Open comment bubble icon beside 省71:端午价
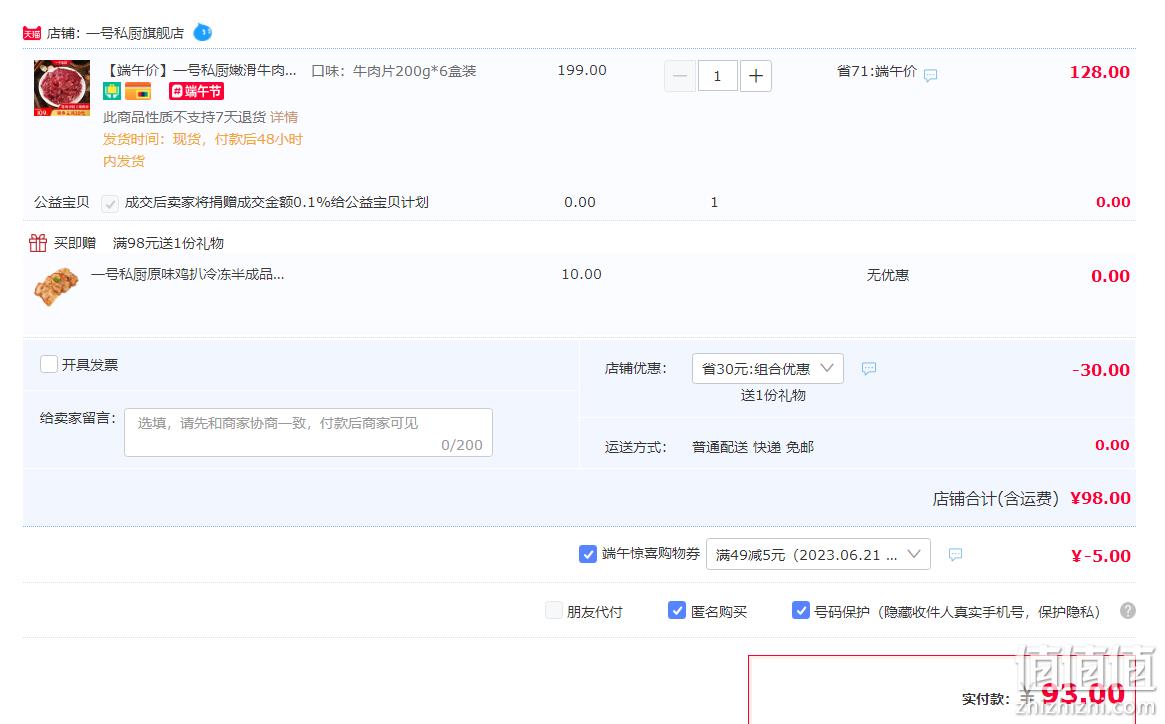Image resolution: width=1165 pixels, height=724 pixels. (930, 75)
